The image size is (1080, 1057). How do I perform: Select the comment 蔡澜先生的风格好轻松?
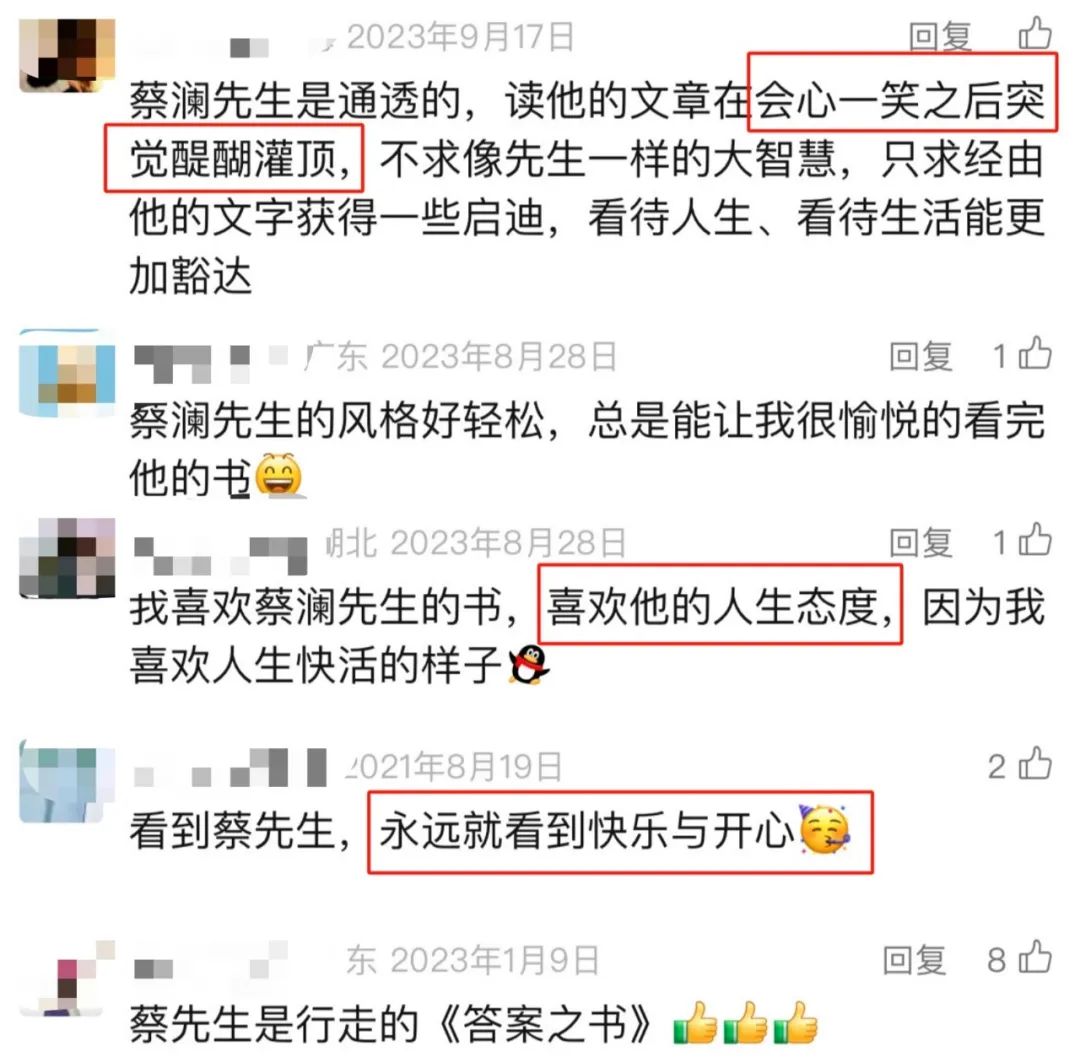[586, 449]
